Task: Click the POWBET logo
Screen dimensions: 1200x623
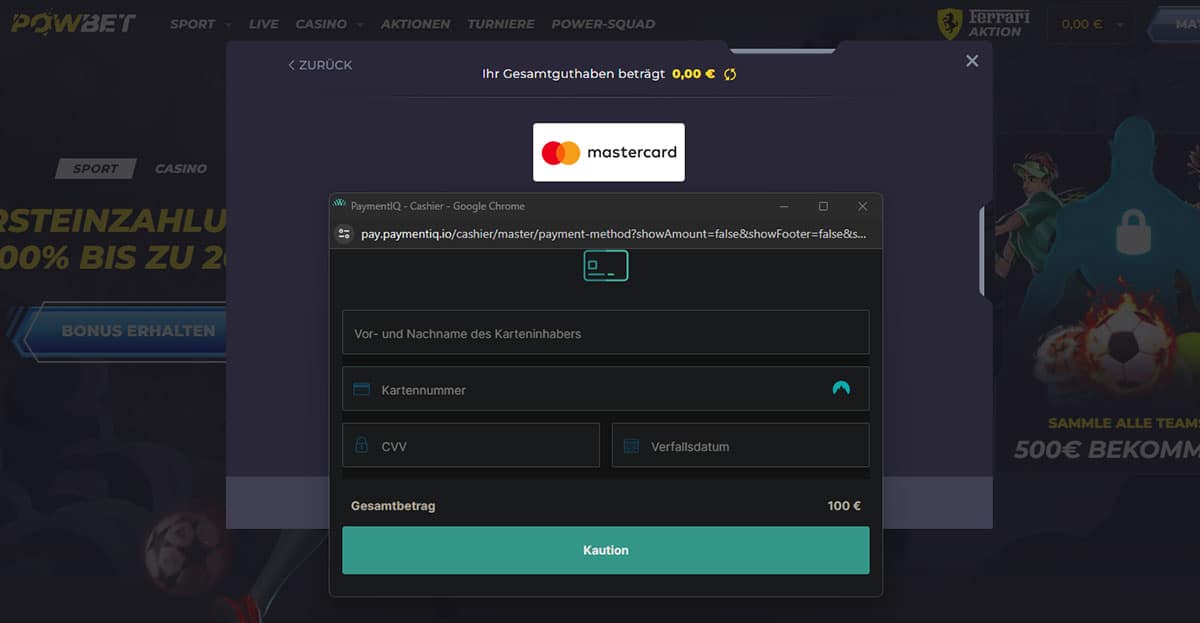Action: tap(73, 22)
